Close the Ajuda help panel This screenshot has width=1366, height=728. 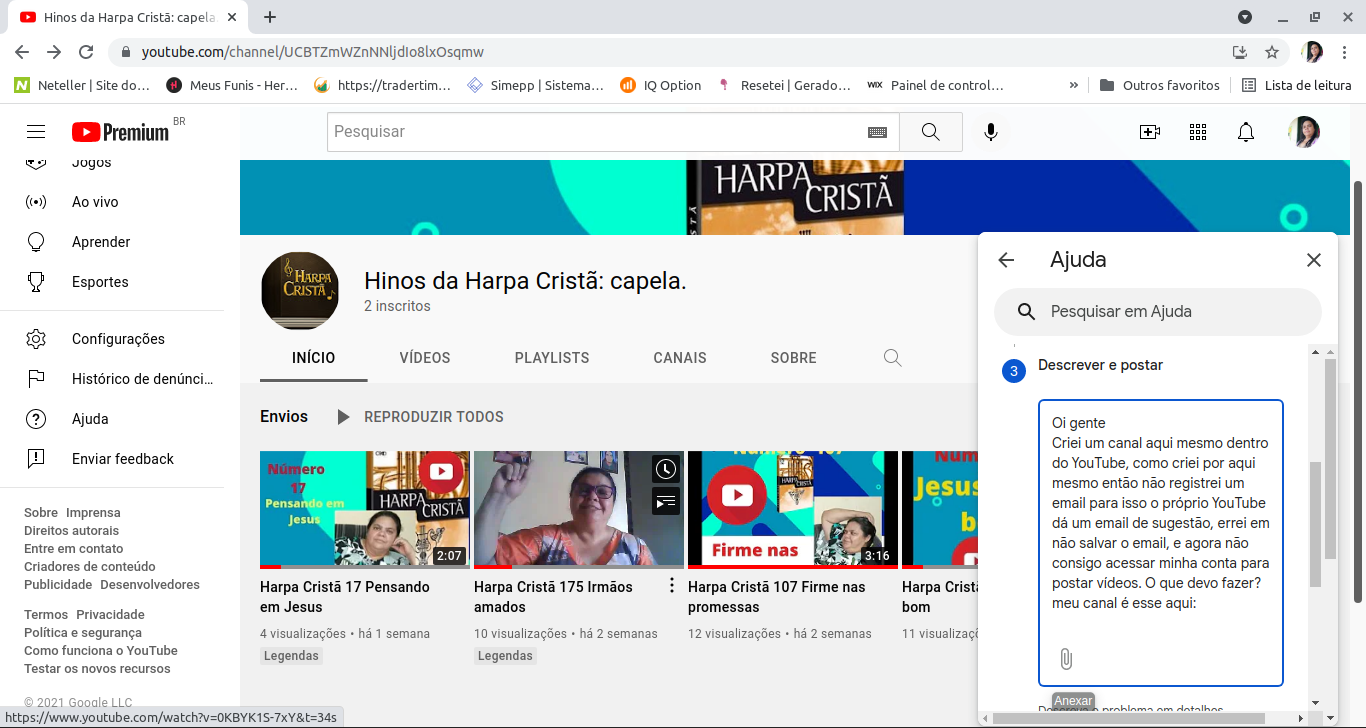[1314, 260]
